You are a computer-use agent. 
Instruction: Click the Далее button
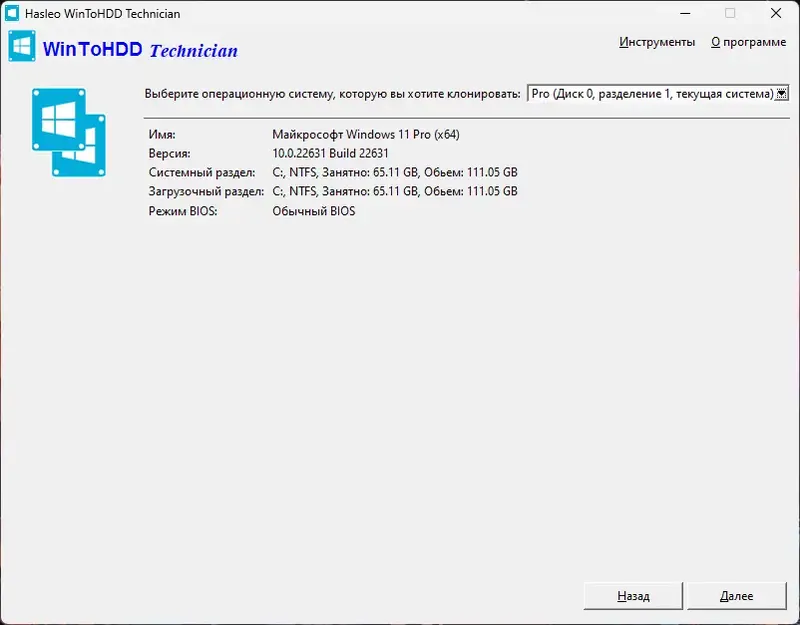(x=736, y=596)
